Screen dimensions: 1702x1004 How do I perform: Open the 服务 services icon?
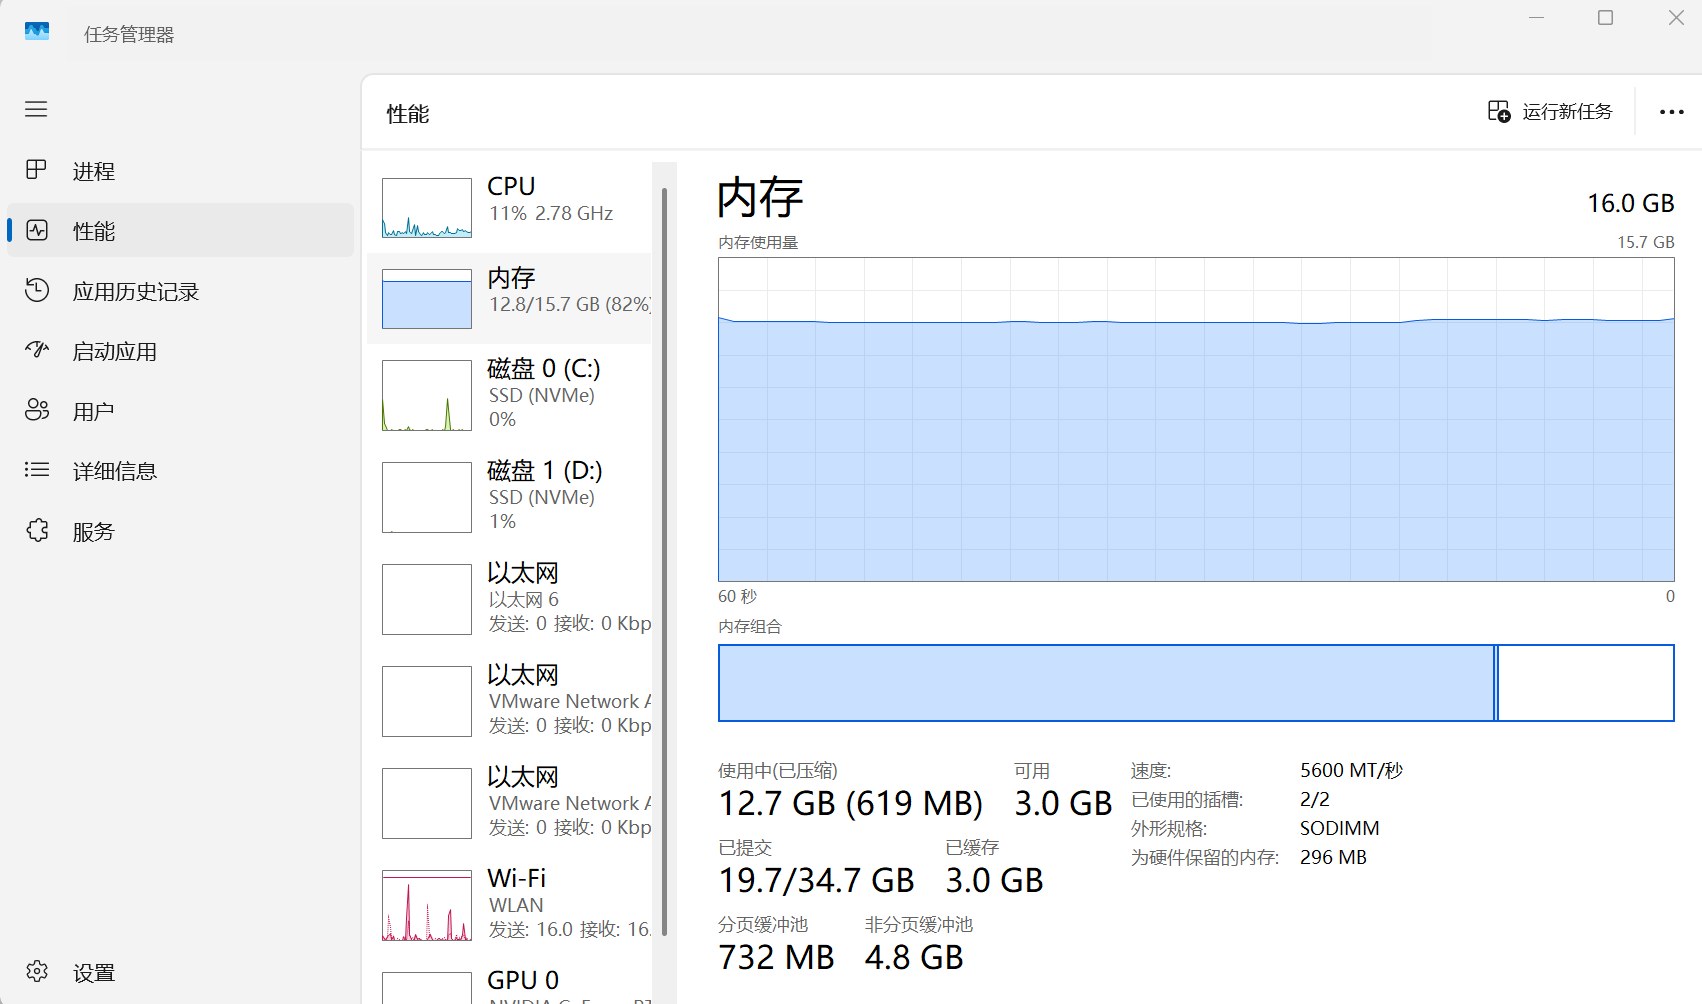click(36, 530)
